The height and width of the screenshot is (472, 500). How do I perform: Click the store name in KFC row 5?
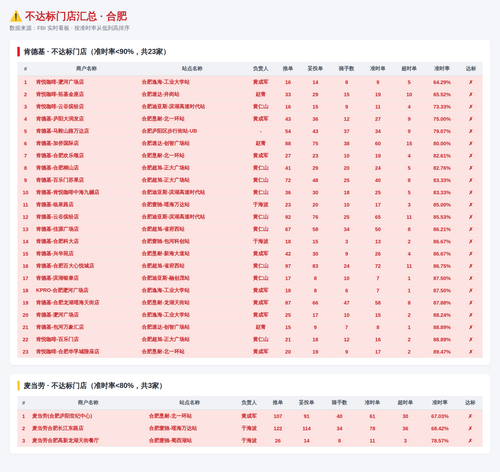62,131
